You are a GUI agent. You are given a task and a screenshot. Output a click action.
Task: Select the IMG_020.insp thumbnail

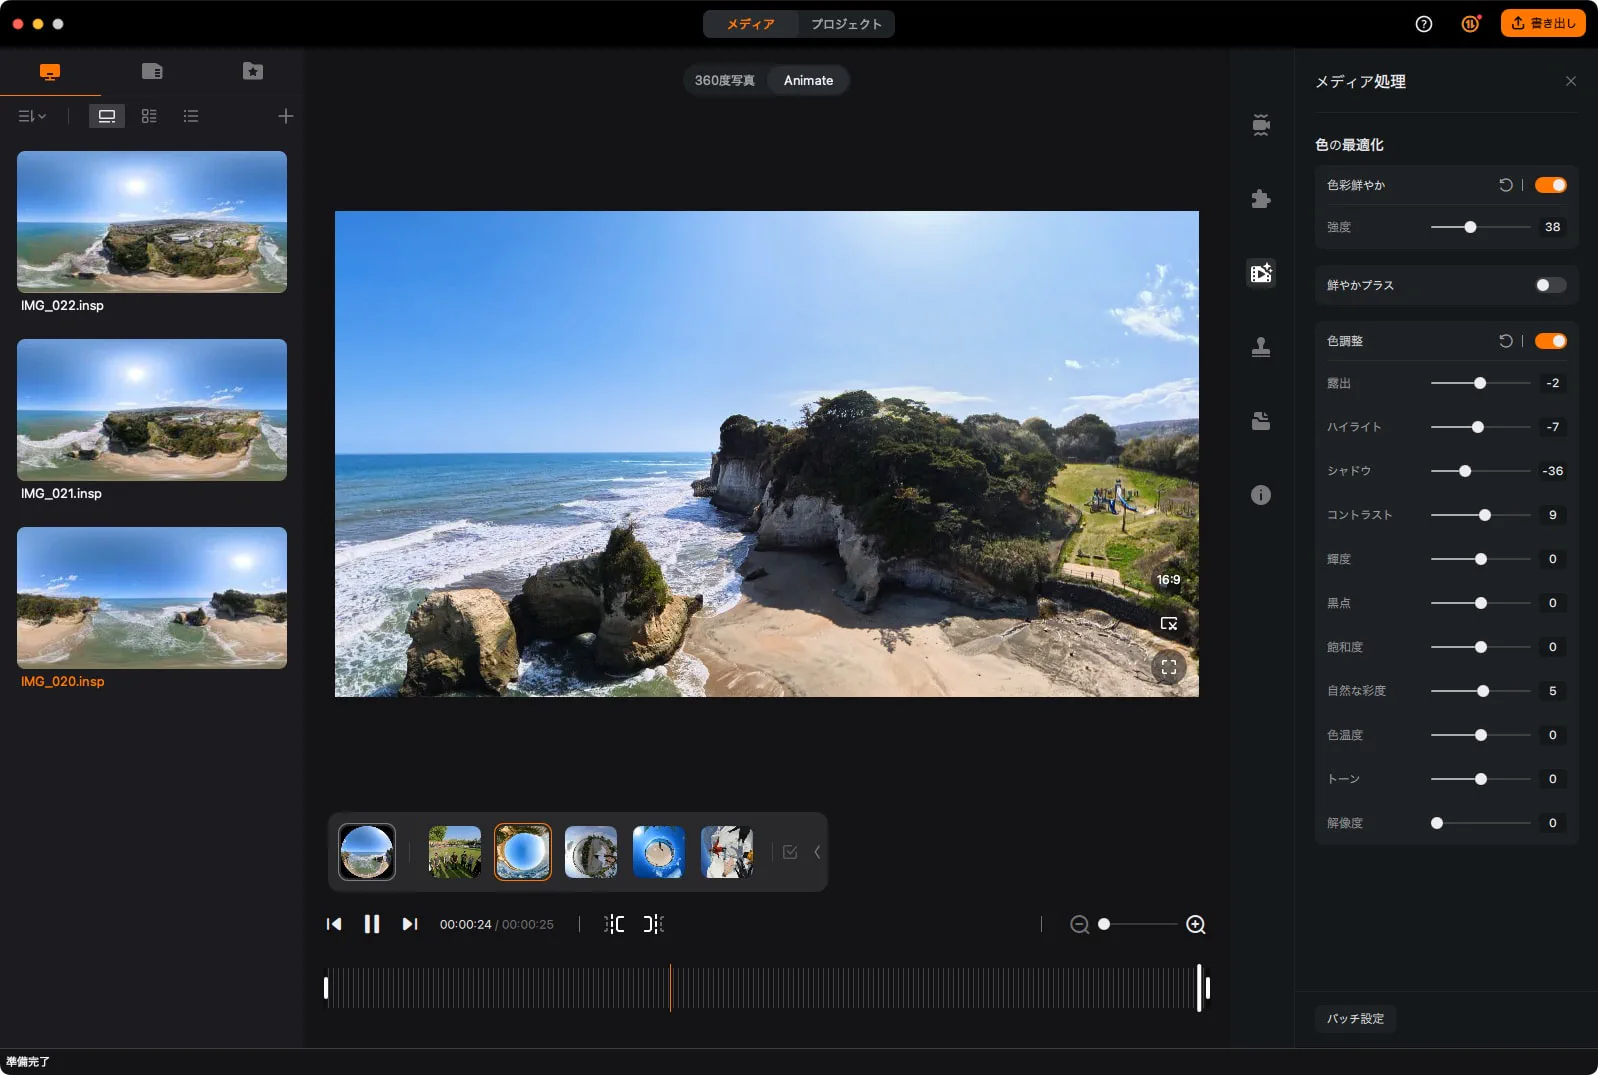(152, 598)
